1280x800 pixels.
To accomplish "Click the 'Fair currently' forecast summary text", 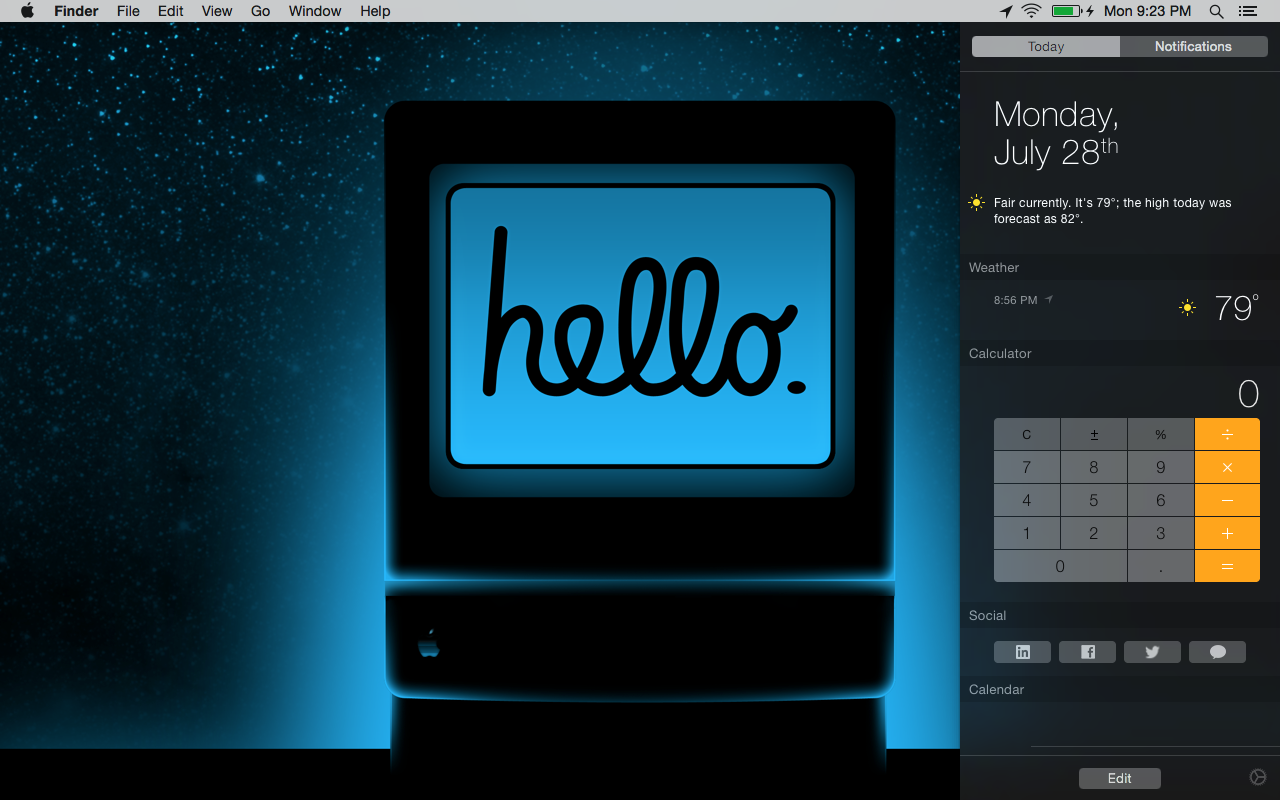I will (1113, 211).
